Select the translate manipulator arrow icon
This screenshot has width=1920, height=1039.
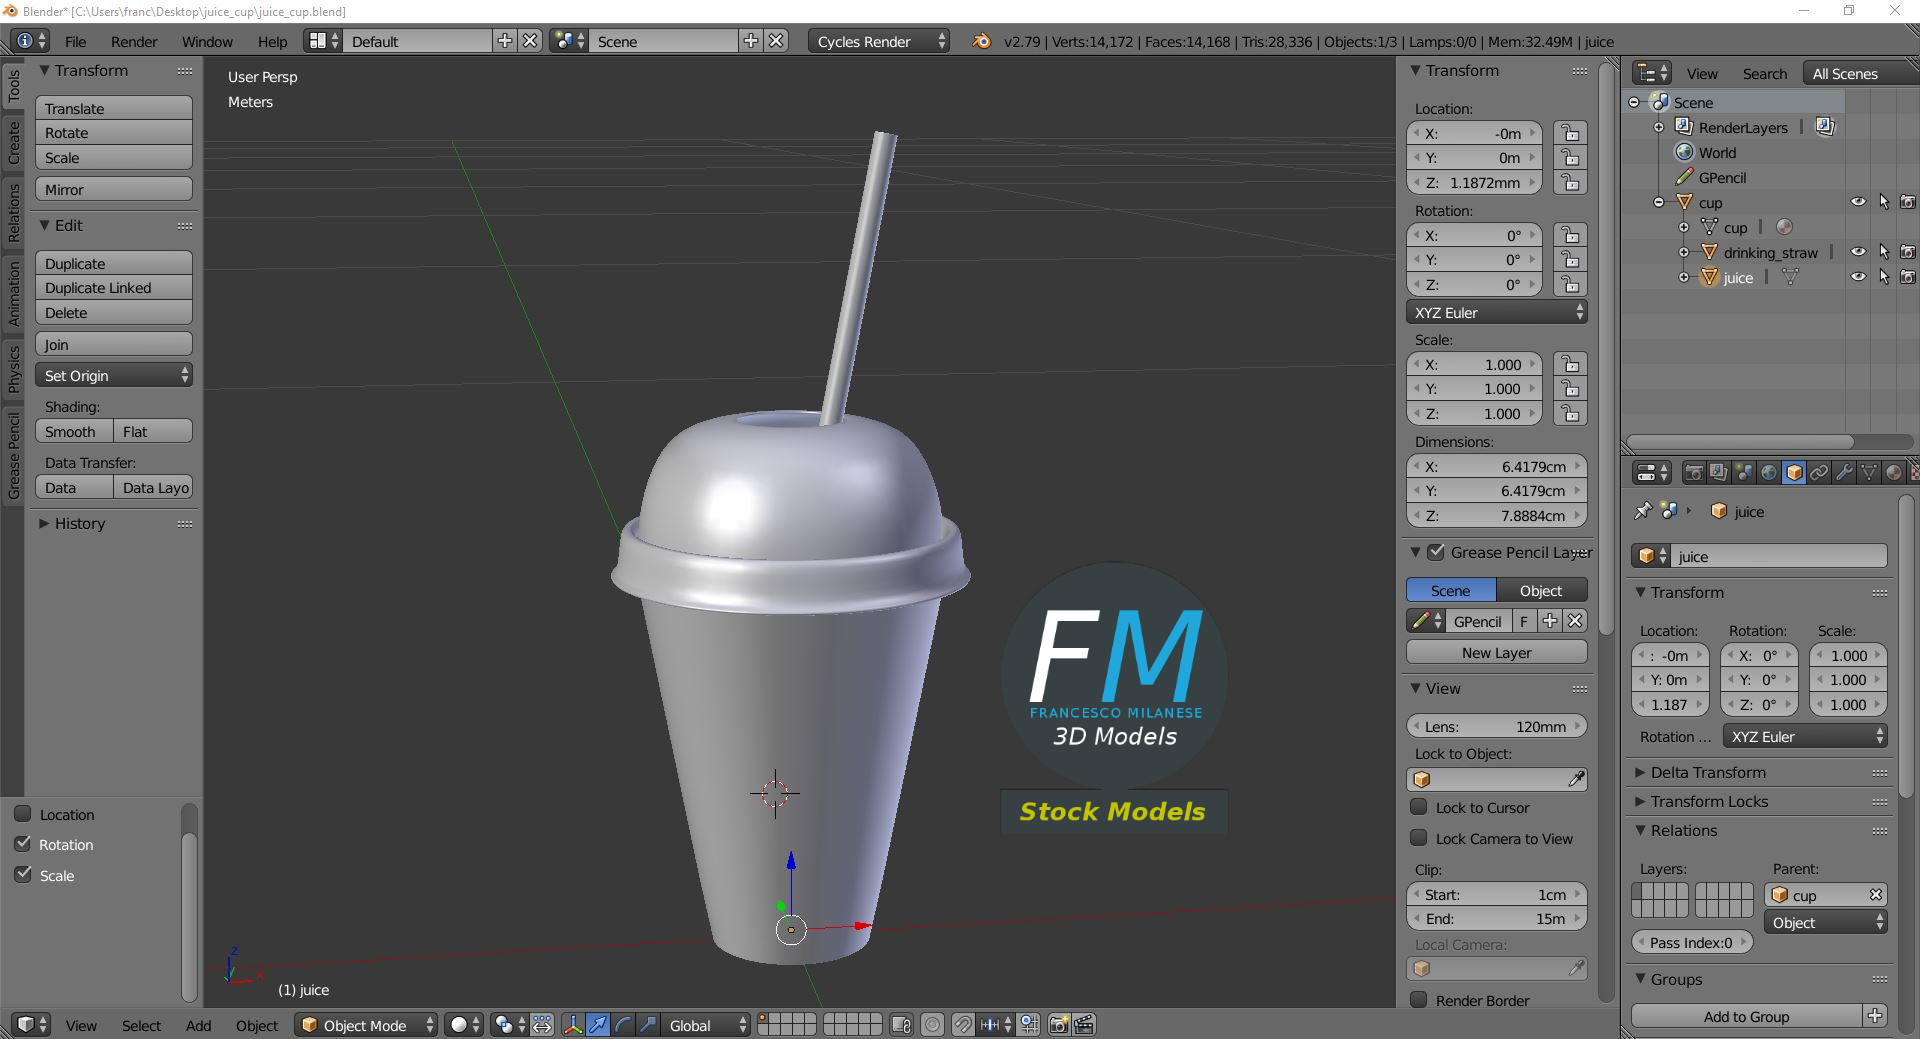pyautogui.click(x=598, y=1025)
